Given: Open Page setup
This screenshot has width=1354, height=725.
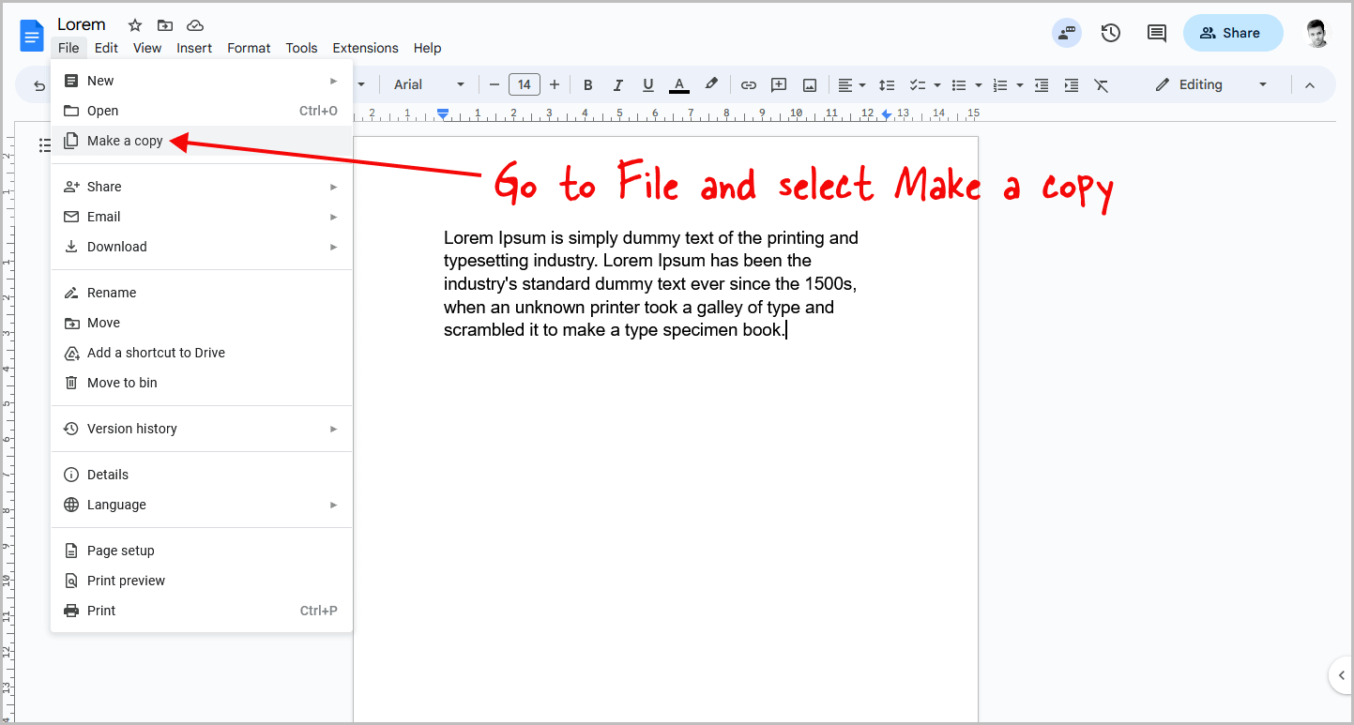Looking at the screenshot, I should point(201,551).
